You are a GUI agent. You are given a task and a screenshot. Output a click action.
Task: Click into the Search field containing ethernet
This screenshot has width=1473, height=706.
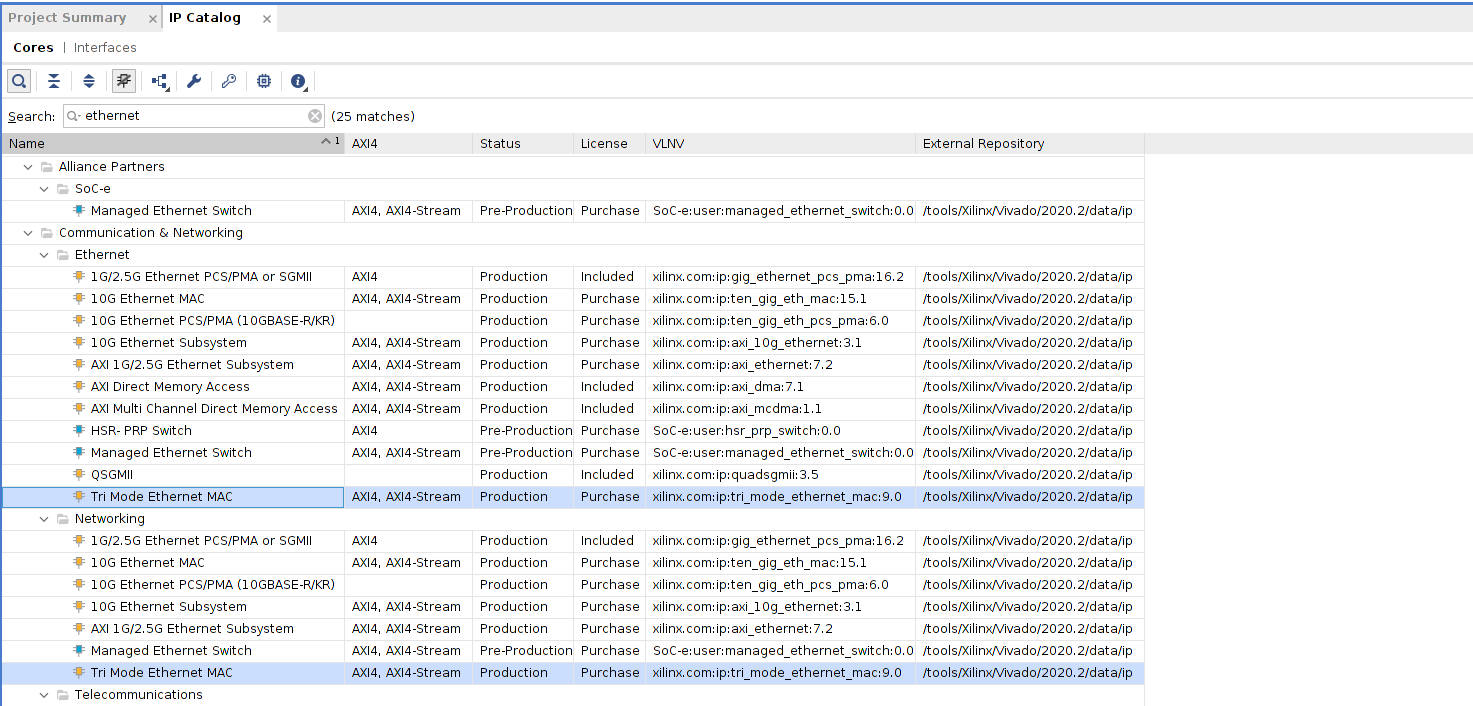click(195, 116)
